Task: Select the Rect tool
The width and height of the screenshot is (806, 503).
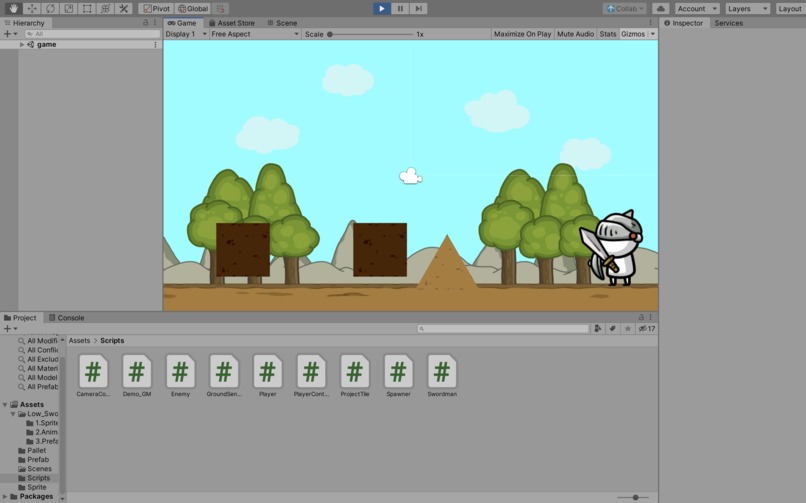Action: point(87,8)
